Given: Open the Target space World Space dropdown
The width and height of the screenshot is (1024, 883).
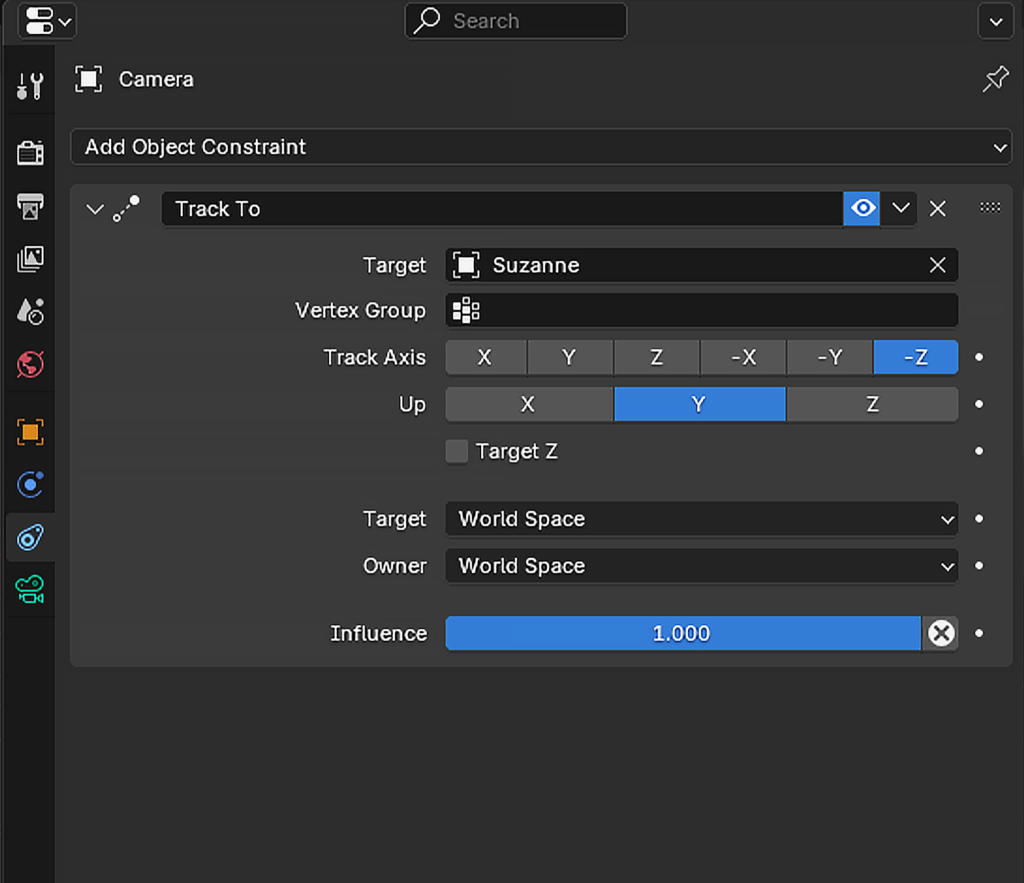Looking at the screenshot, I should [702, 519].
